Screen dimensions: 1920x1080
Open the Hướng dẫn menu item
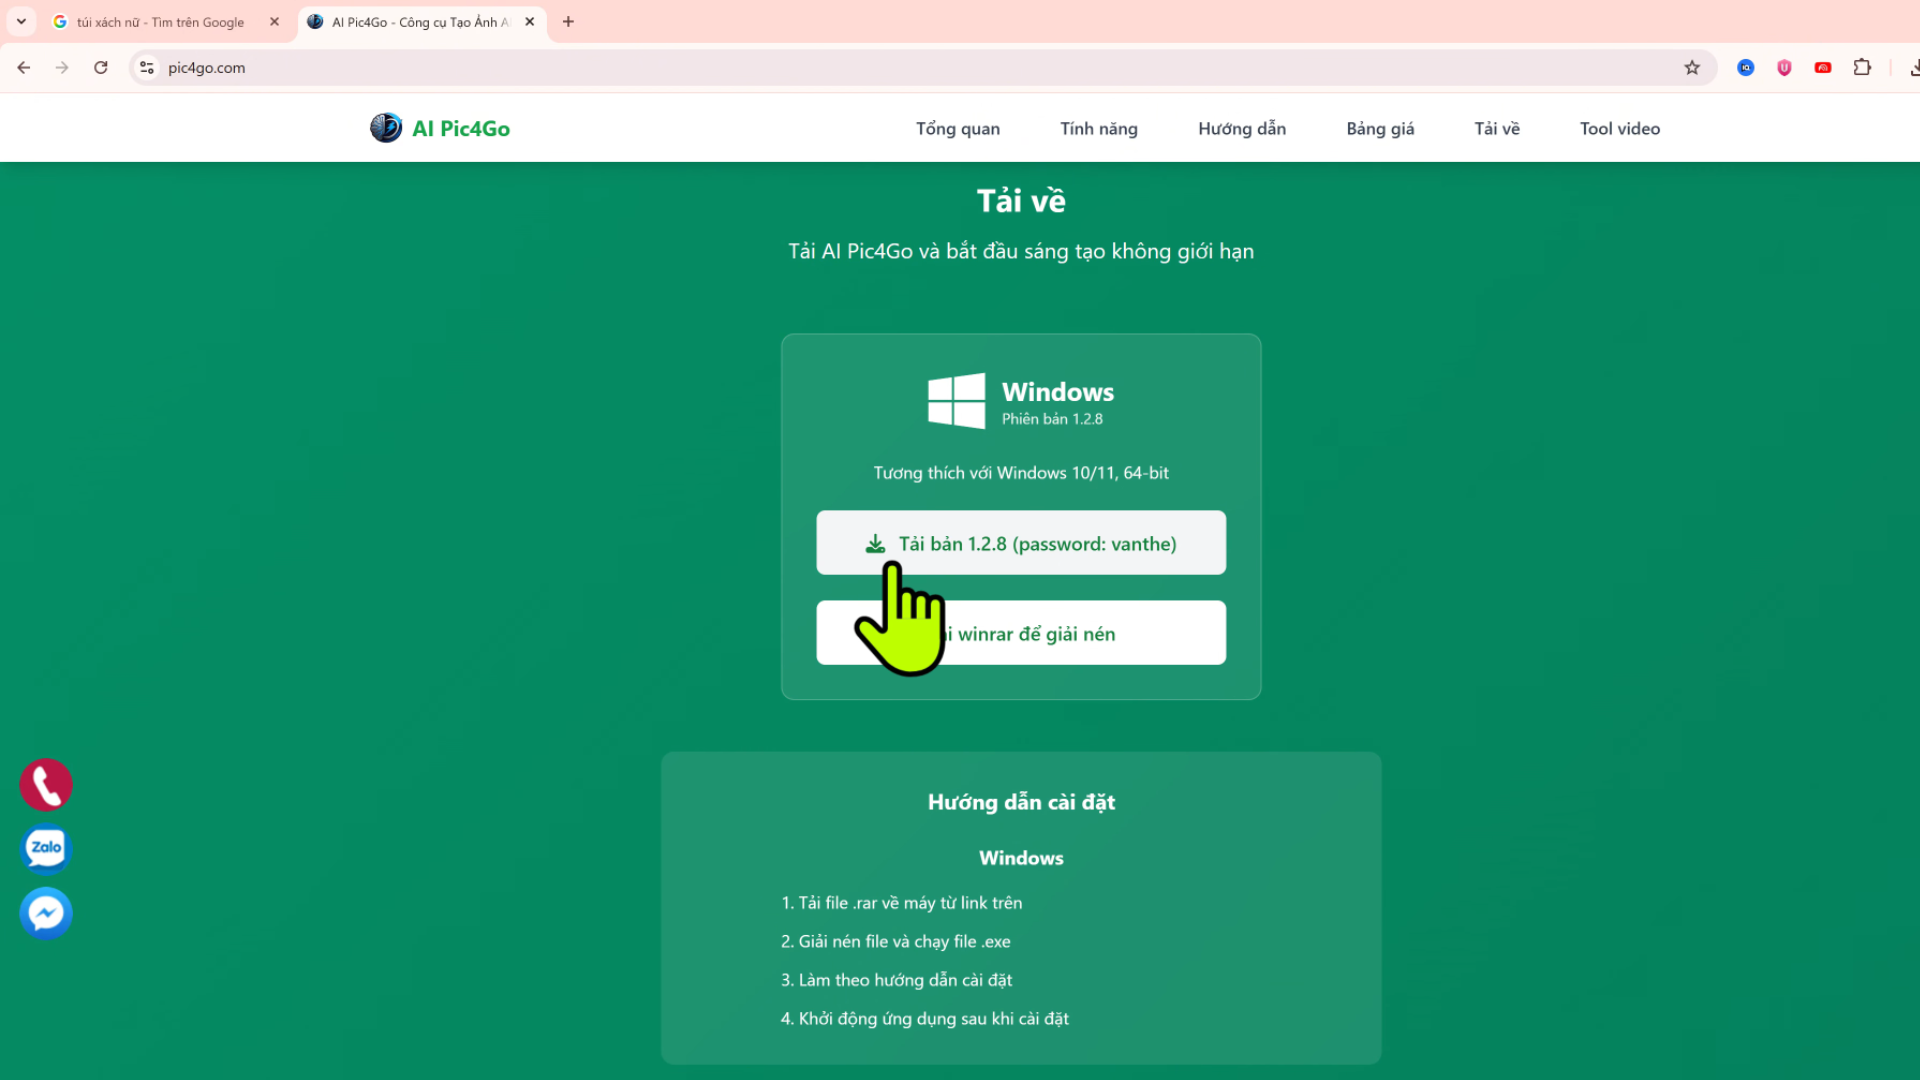click(x=1242, y=129)
